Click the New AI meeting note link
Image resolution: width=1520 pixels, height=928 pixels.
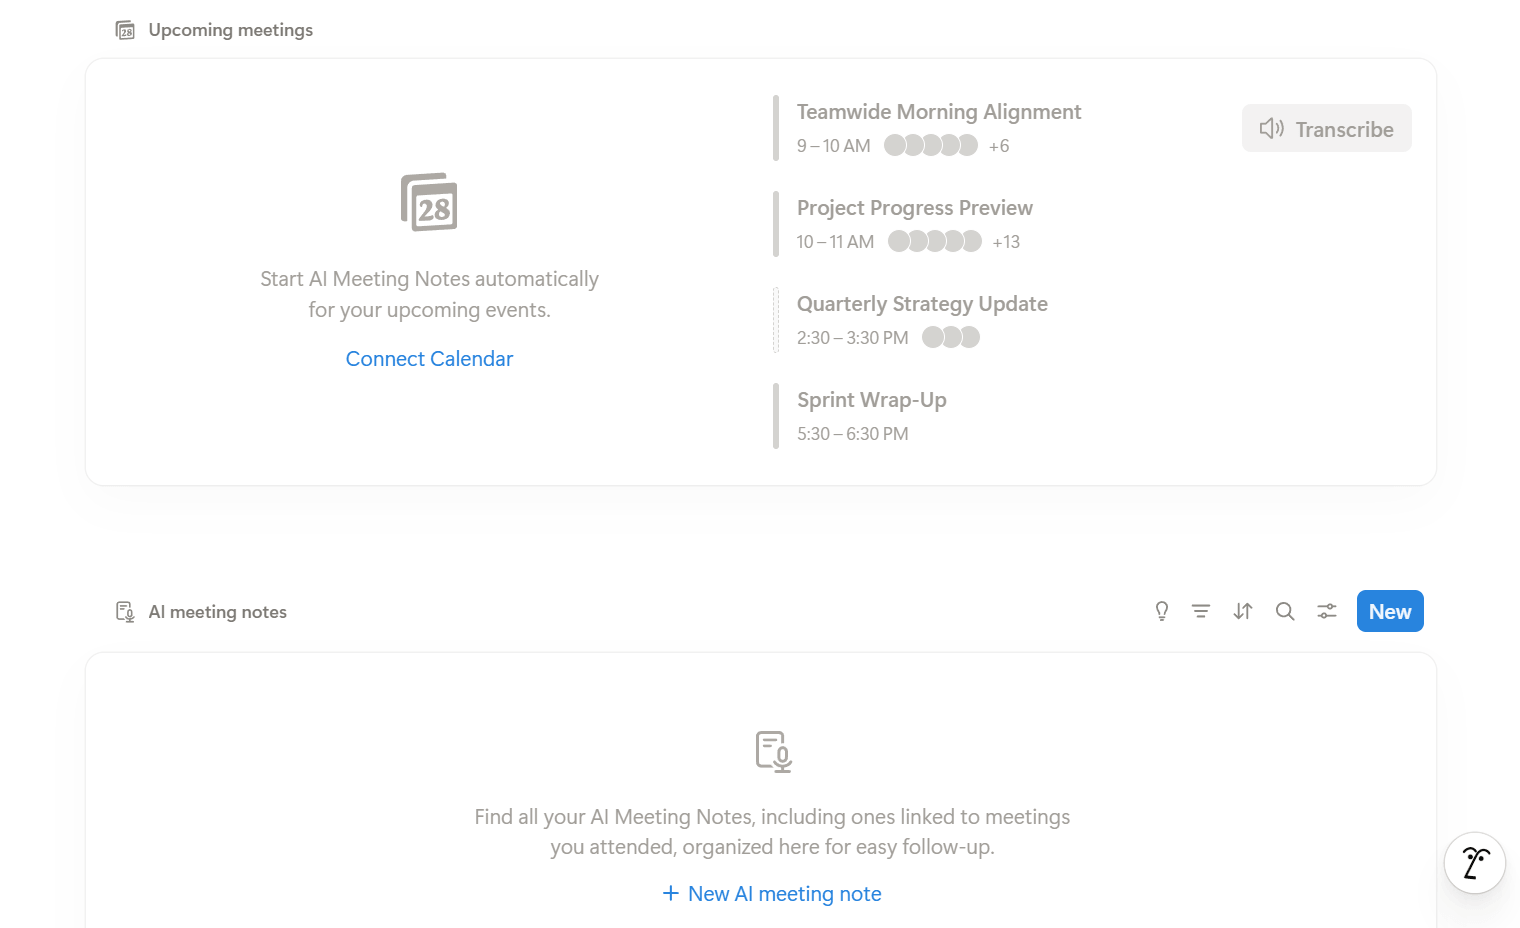[772, 894]
